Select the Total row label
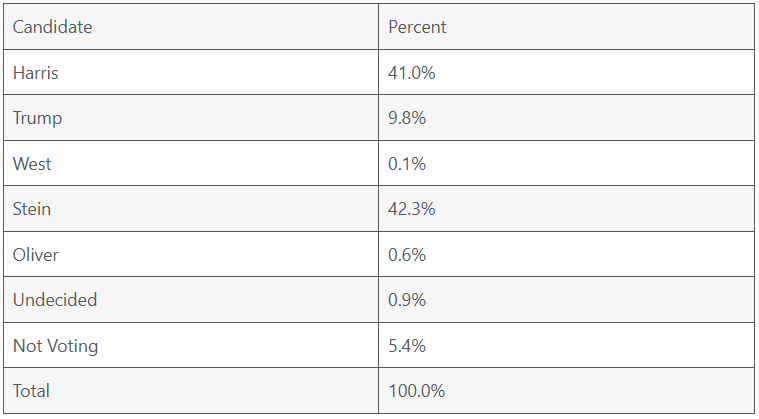Image resolution: width=759 pixels, height=419 pixels. [31, 391]
